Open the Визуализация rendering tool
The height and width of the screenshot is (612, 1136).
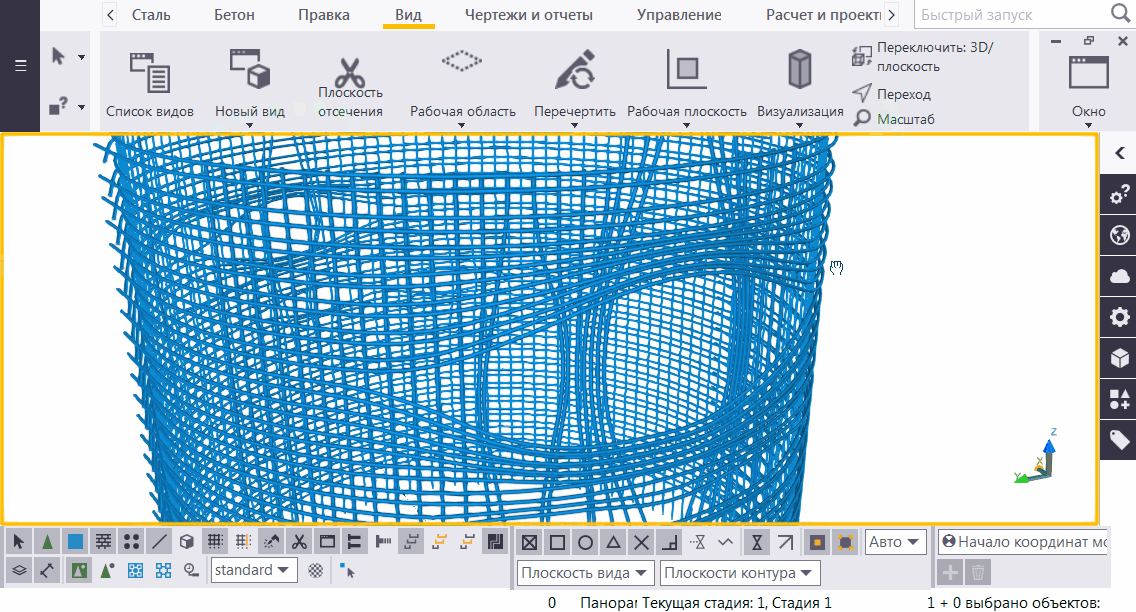[799, 71]
